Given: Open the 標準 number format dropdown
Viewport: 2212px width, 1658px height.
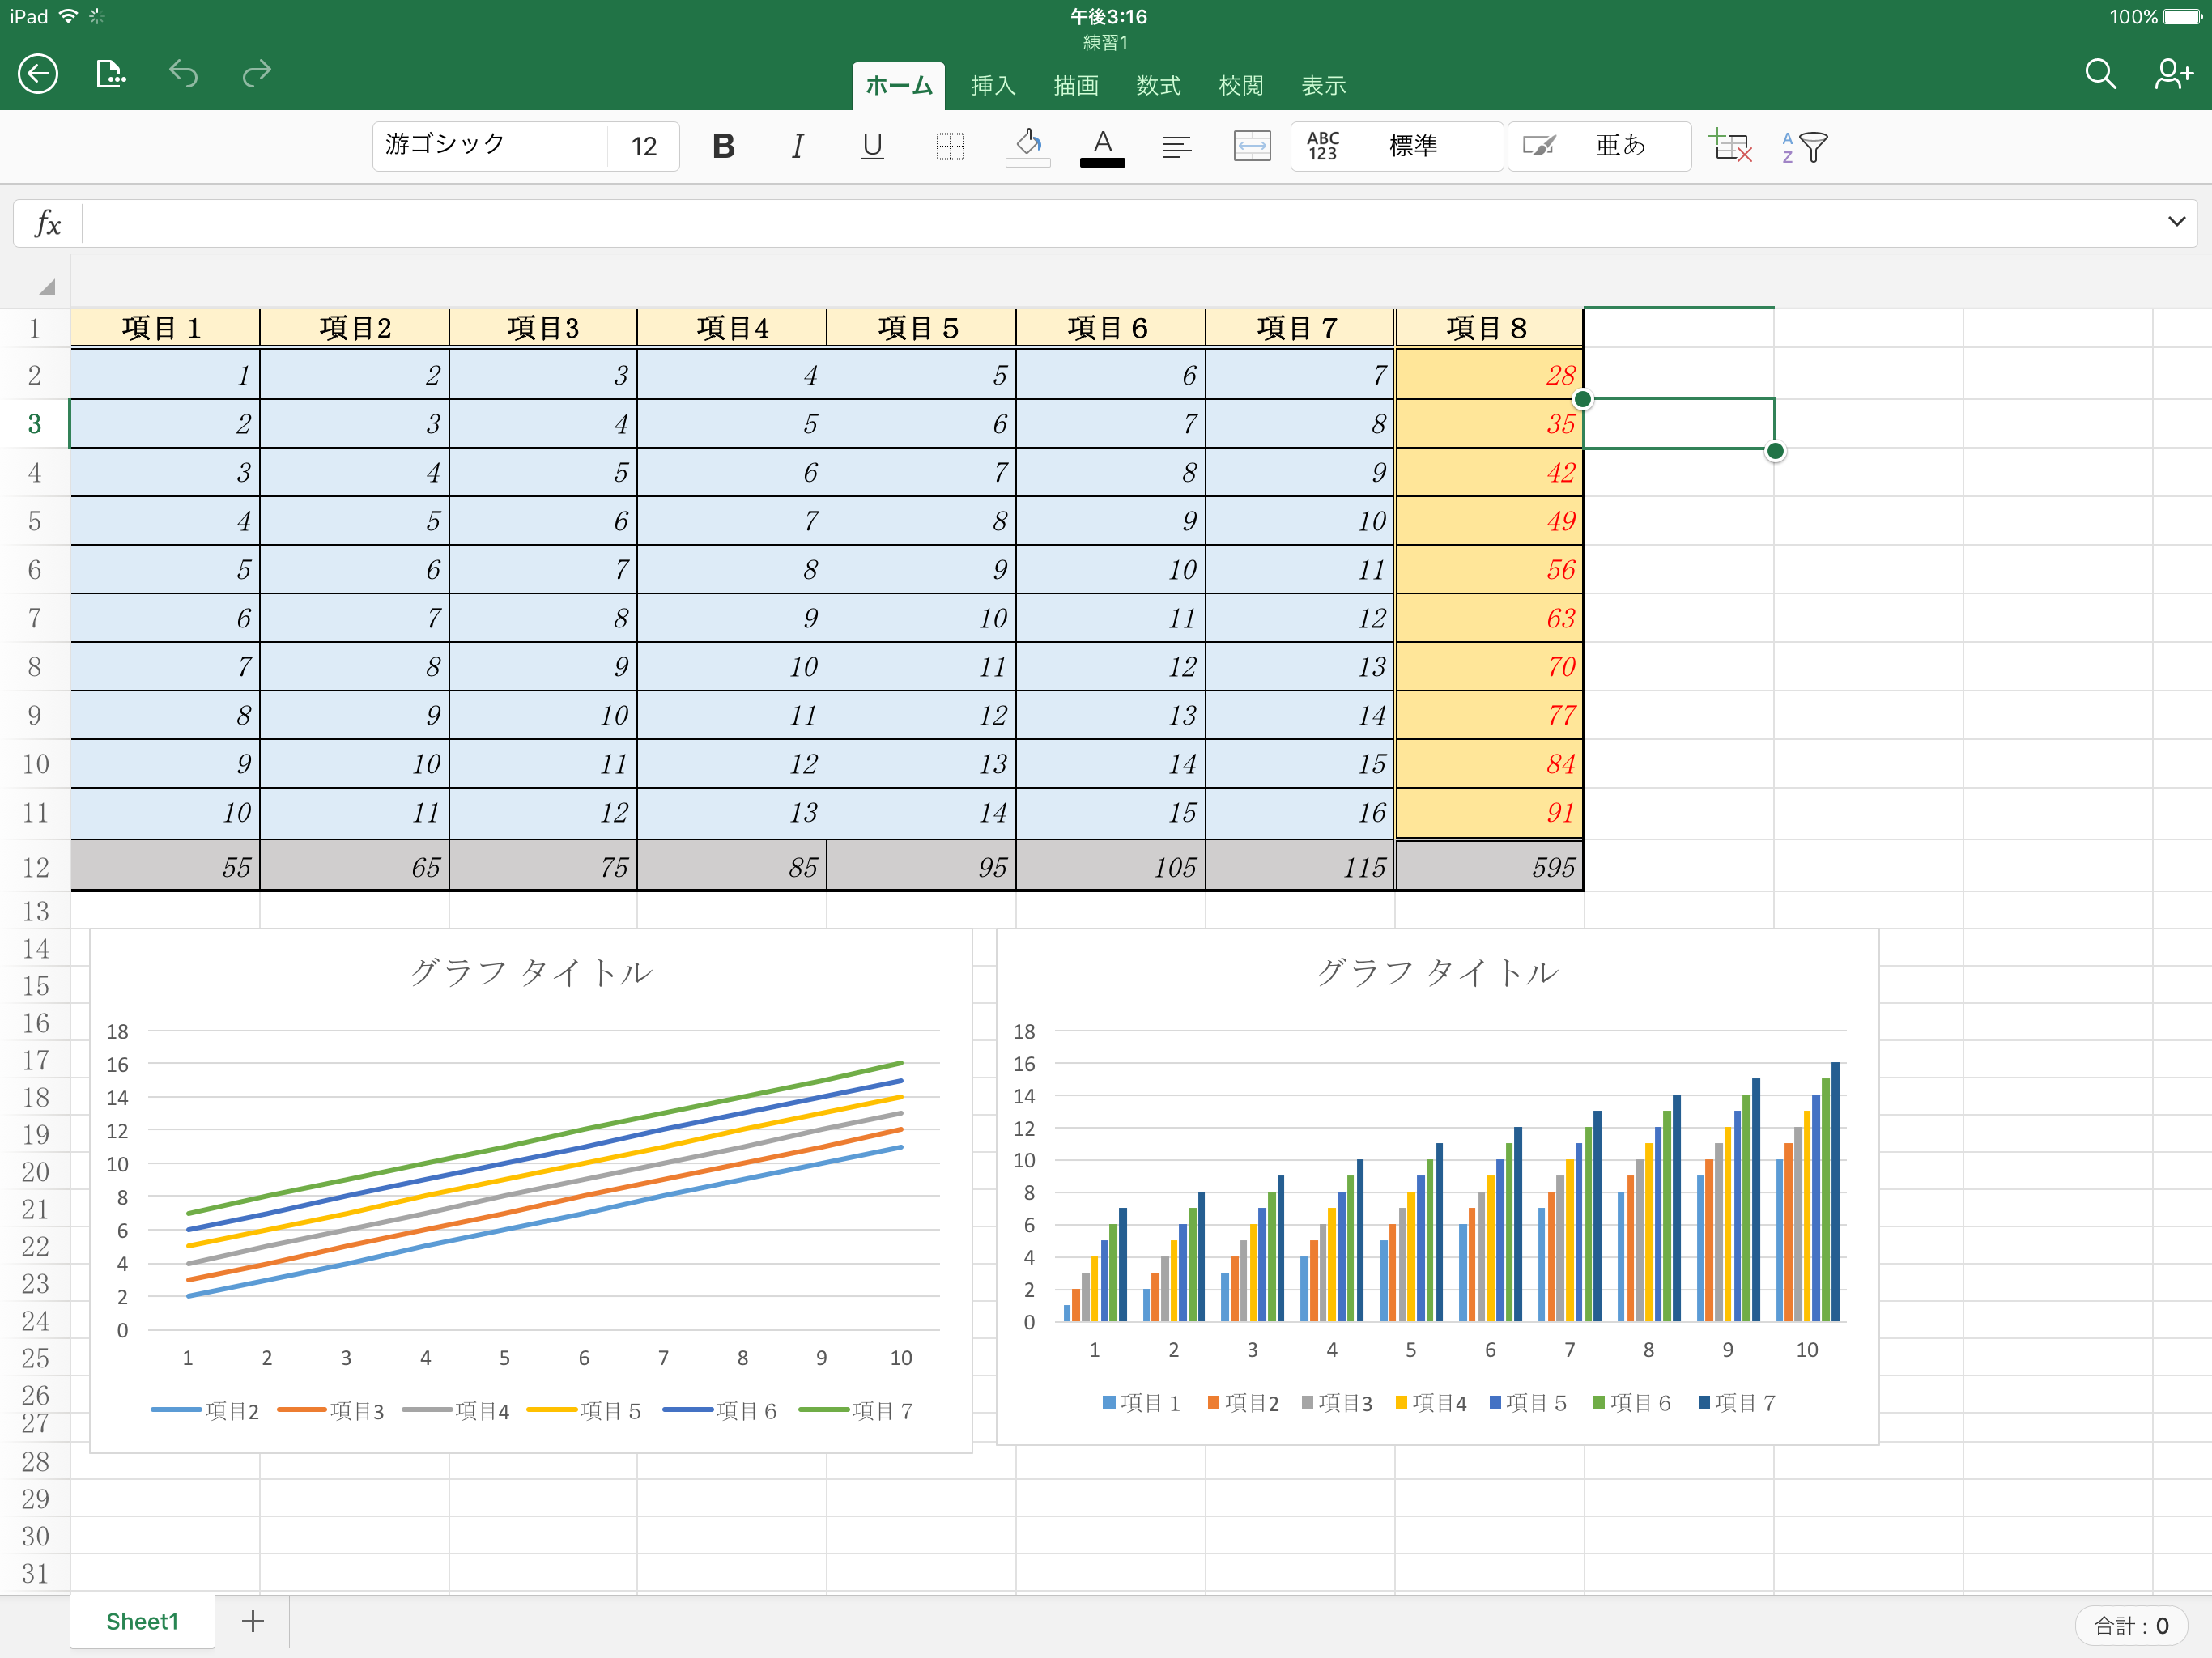Looking at the screenshot, I should (1396, 147).
